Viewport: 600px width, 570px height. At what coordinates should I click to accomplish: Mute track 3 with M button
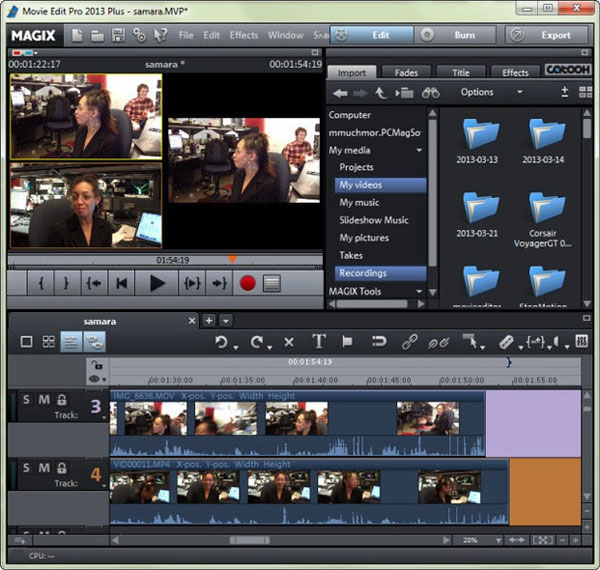44,400
